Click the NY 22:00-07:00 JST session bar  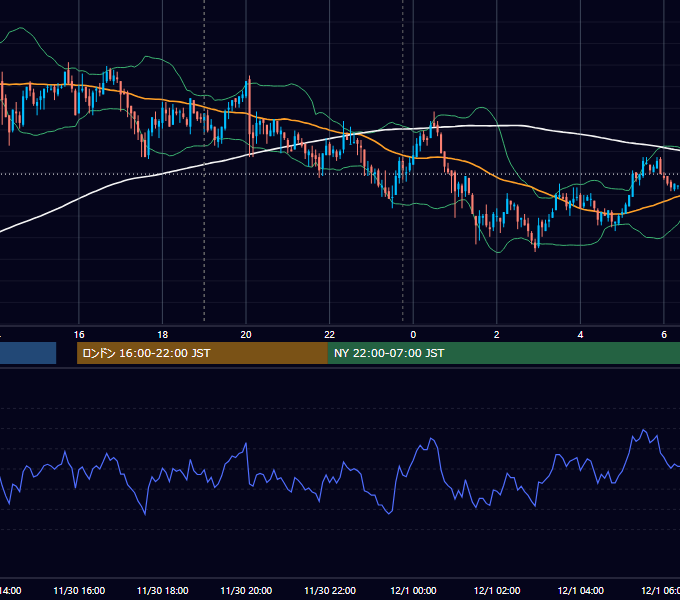coord(503,353)
